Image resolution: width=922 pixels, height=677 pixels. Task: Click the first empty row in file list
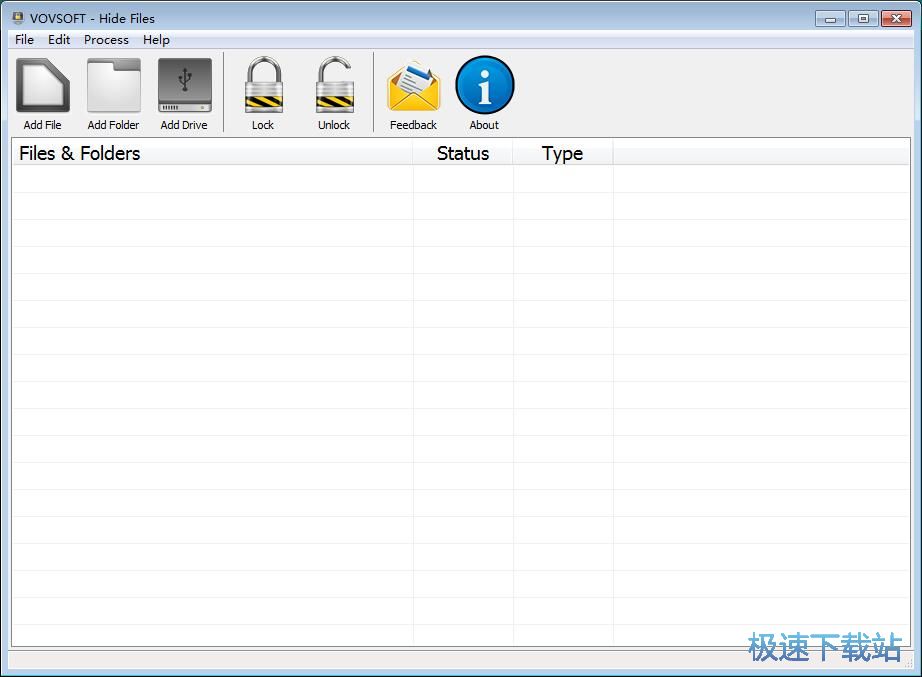coord(212,179)
